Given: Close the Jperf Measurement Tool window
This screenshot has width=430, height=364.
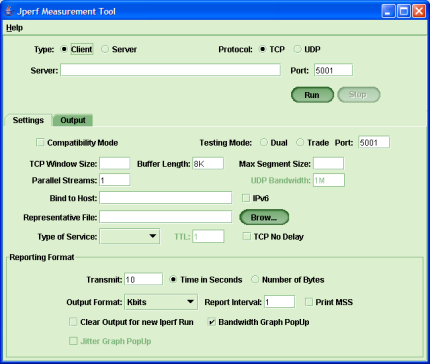Looking at the screenshot, I should [419, 11].
